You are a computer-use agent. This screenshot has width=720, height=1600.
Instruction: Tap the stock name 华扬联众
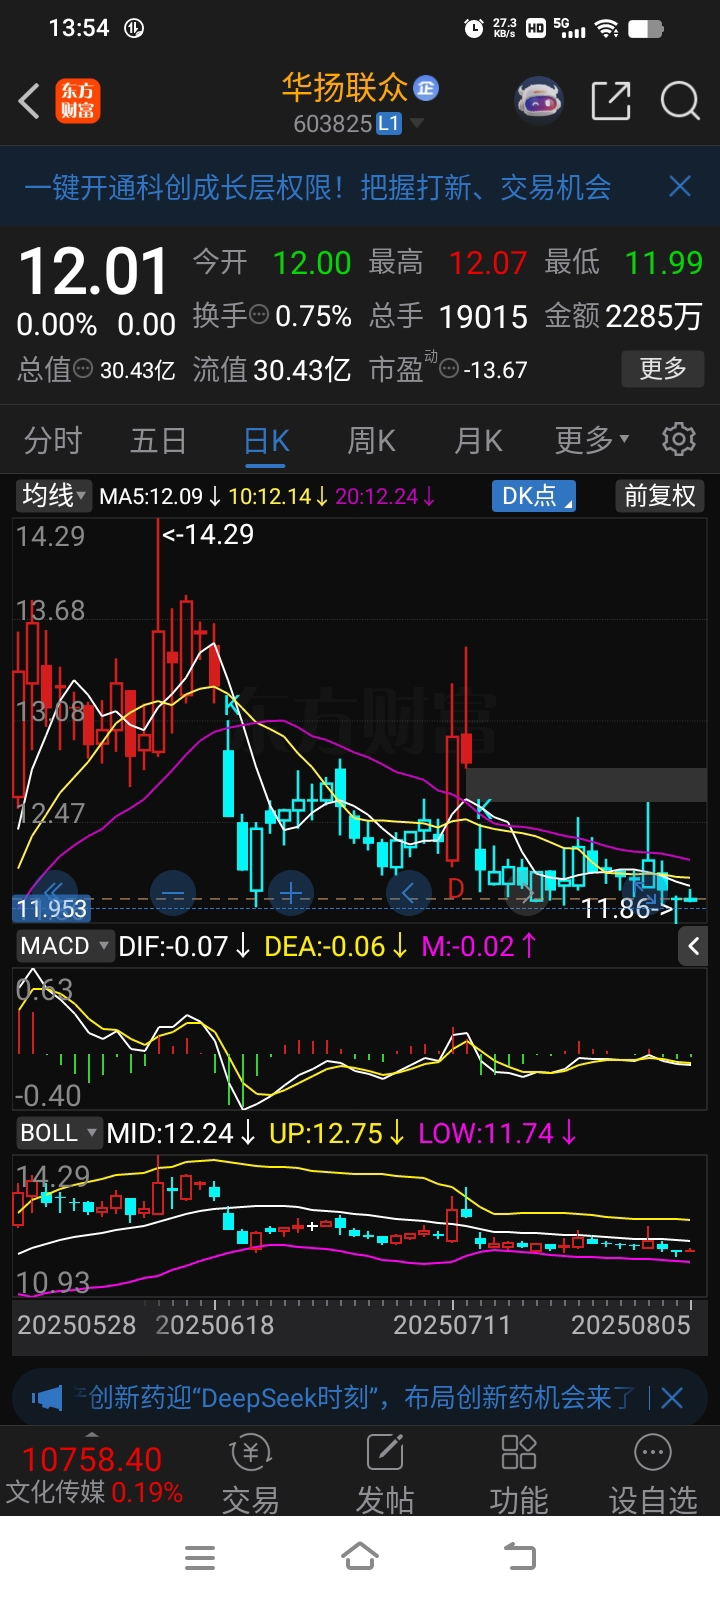(x=345, y=88)
